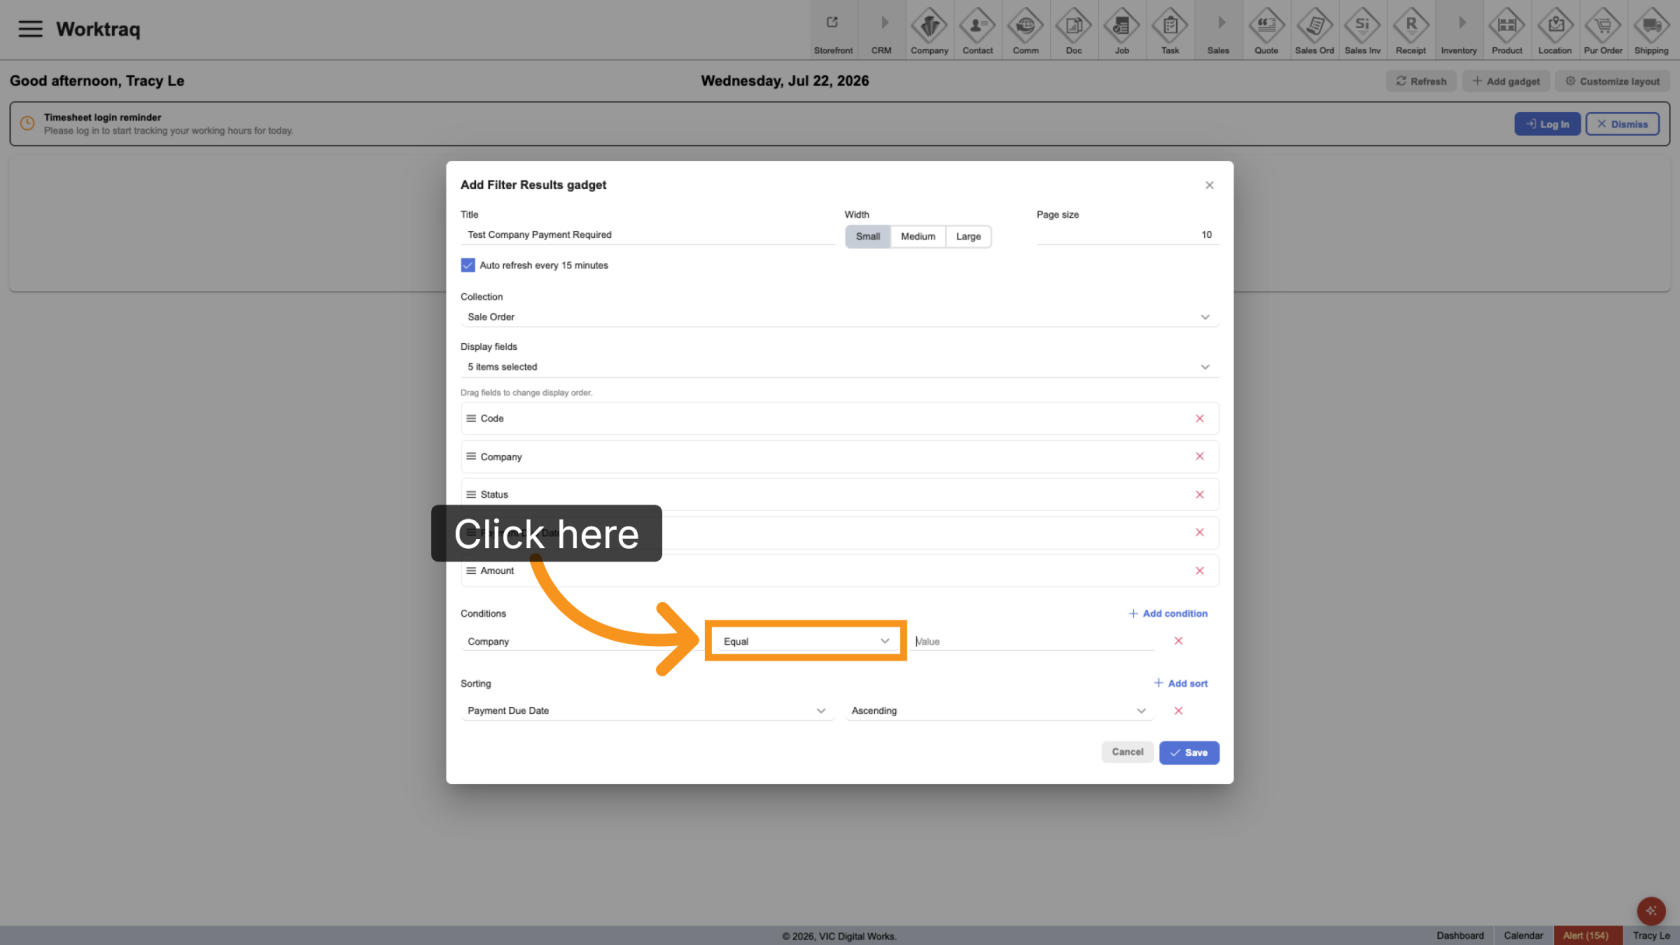Remove the Company display field
Image resolution: width=1680 pixels, height=945 pixels.
click(1199, 457)
